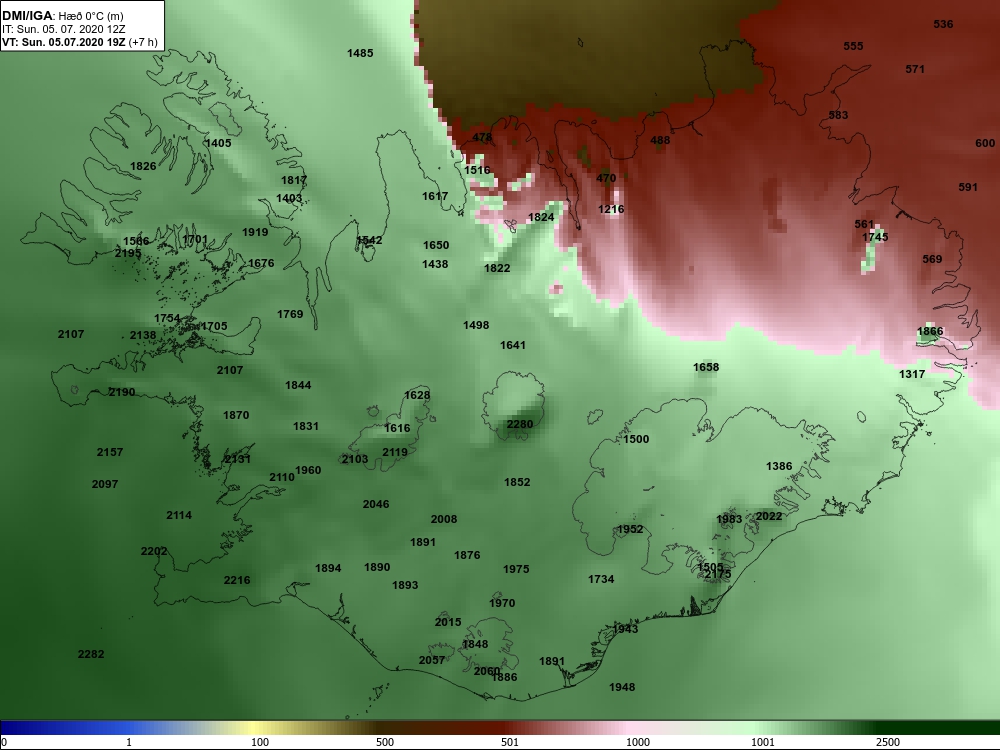
Task: Click the 1822 value
Action: [x=497, y=268]
